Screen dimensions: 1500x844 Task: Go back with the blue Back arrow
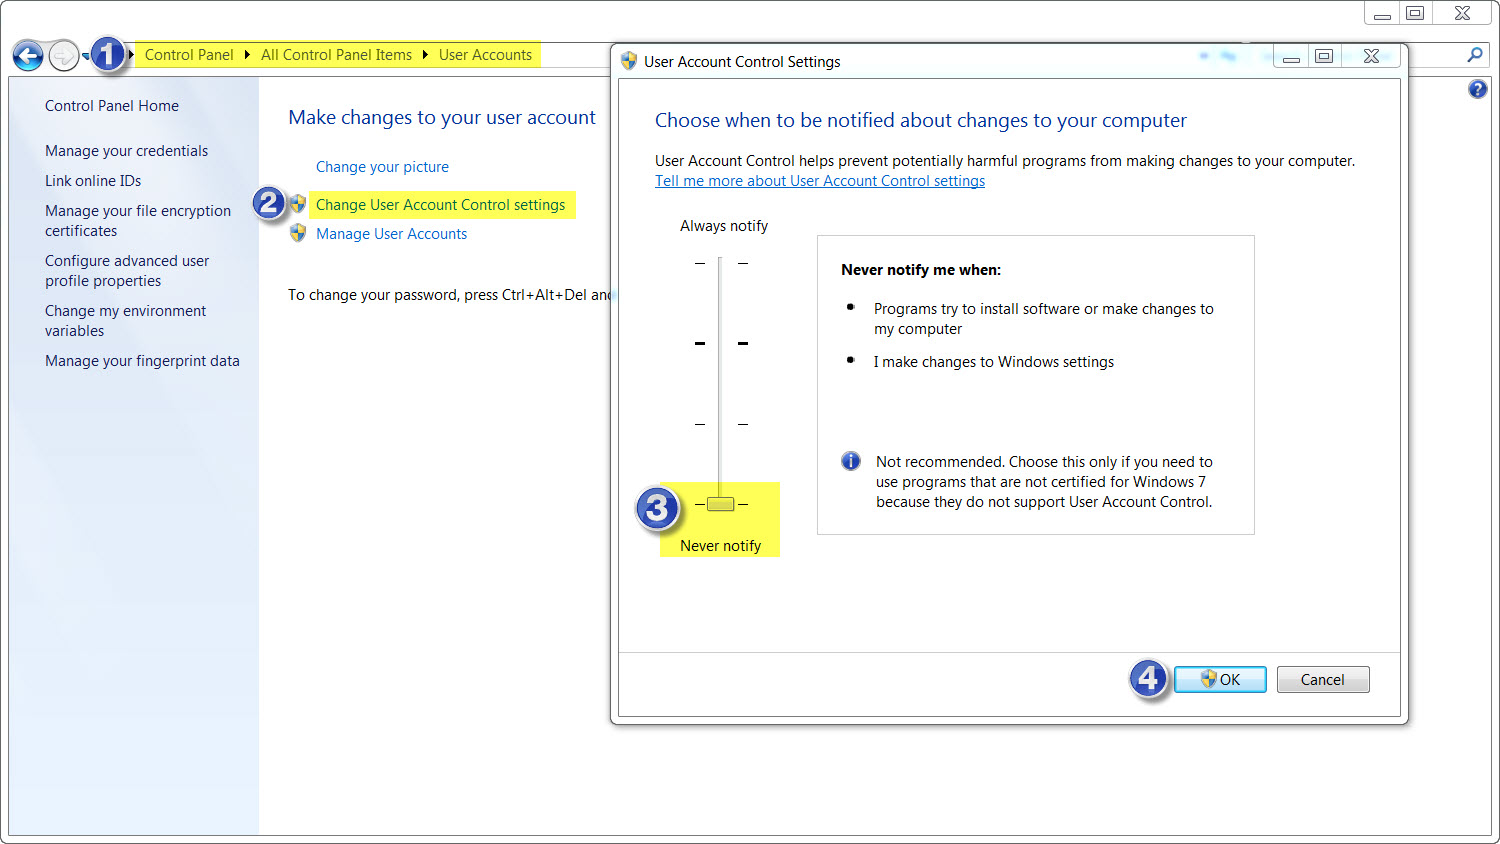click(x=28, y=56)
